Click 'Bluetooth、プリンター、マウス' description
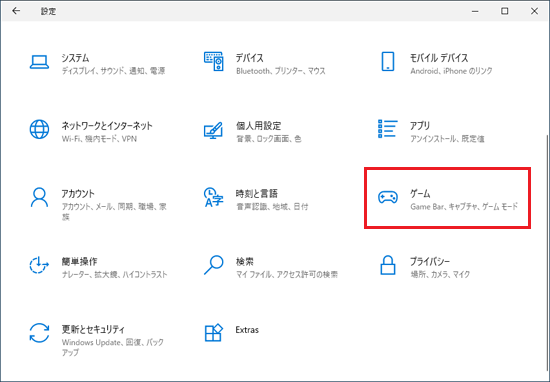550x382 pixels. (281, 71)
